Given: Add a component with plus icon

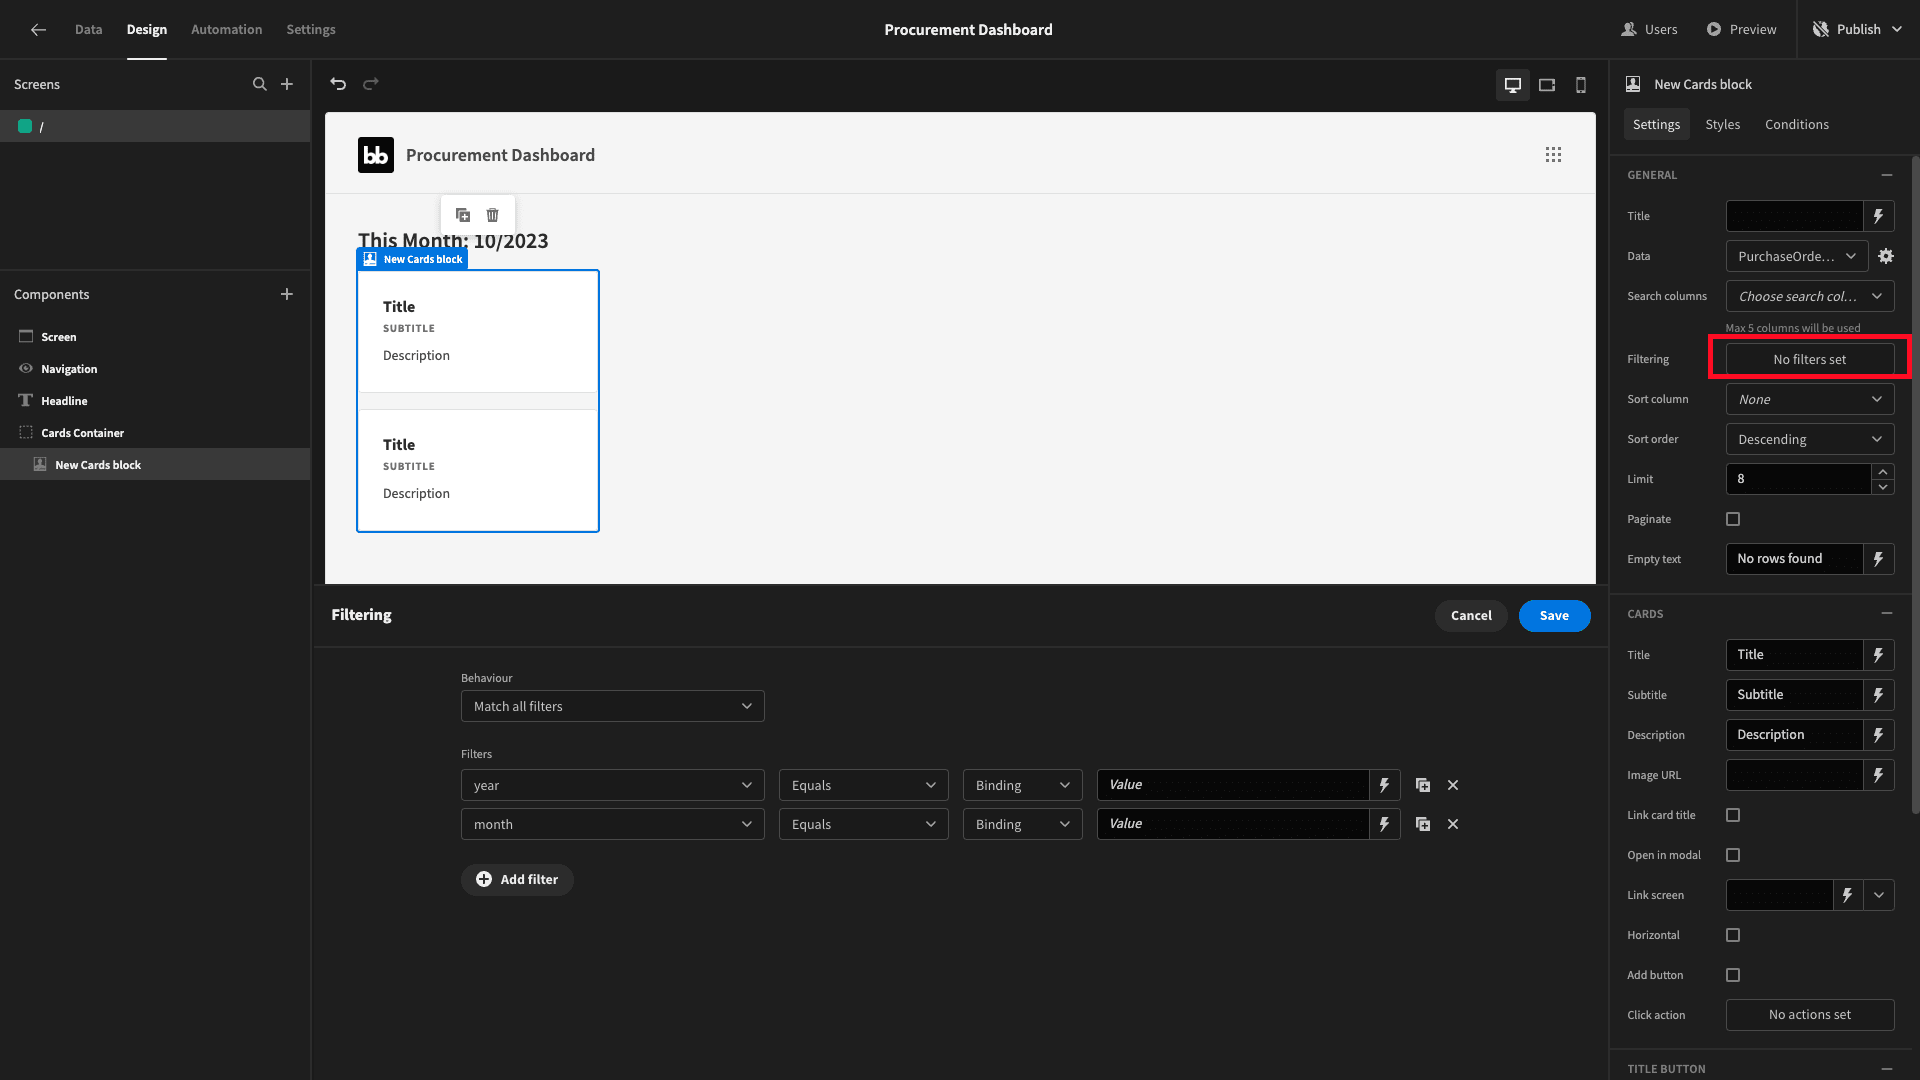Looking at the screenshot, I should (287, 294).
